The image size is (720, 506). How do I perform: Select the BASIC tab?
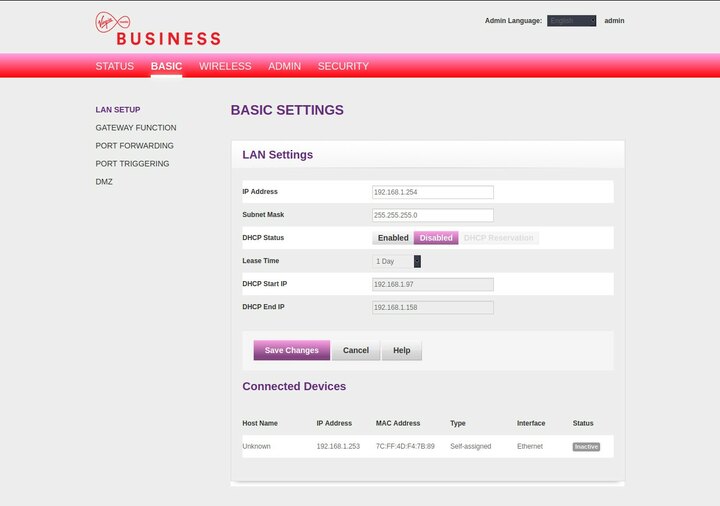(166, 66)
